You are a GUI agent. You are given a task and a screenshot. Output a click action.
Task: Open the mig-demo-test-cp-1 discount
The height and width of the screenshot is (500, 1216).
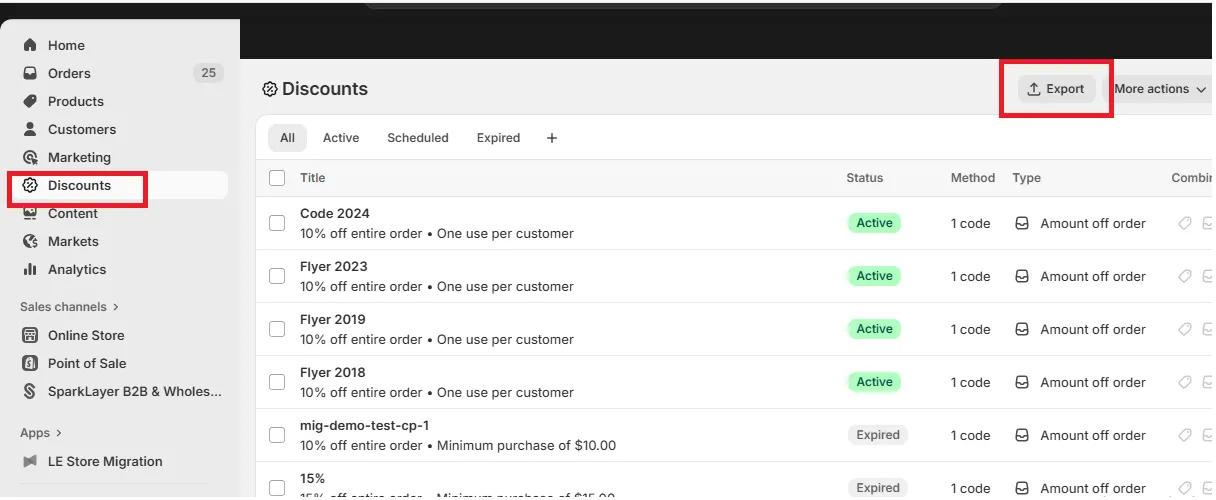(x=364, y=425)
